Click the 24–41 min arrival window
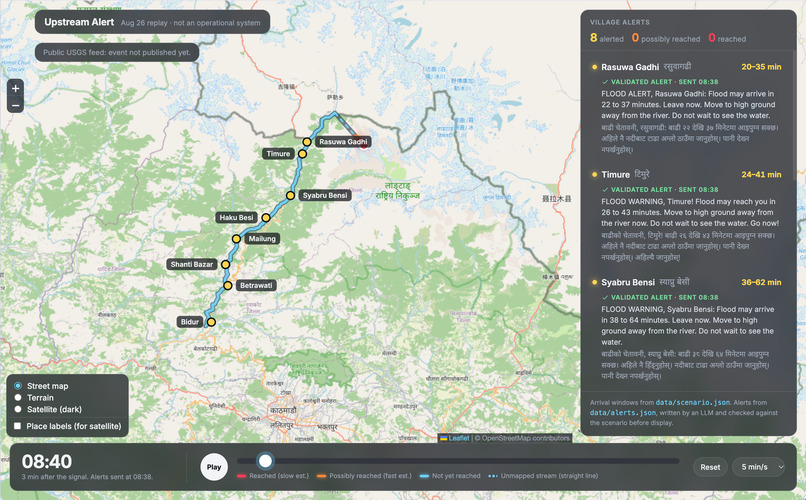The image size is (806, 500). pyautogui.click(x=761, y=175)
